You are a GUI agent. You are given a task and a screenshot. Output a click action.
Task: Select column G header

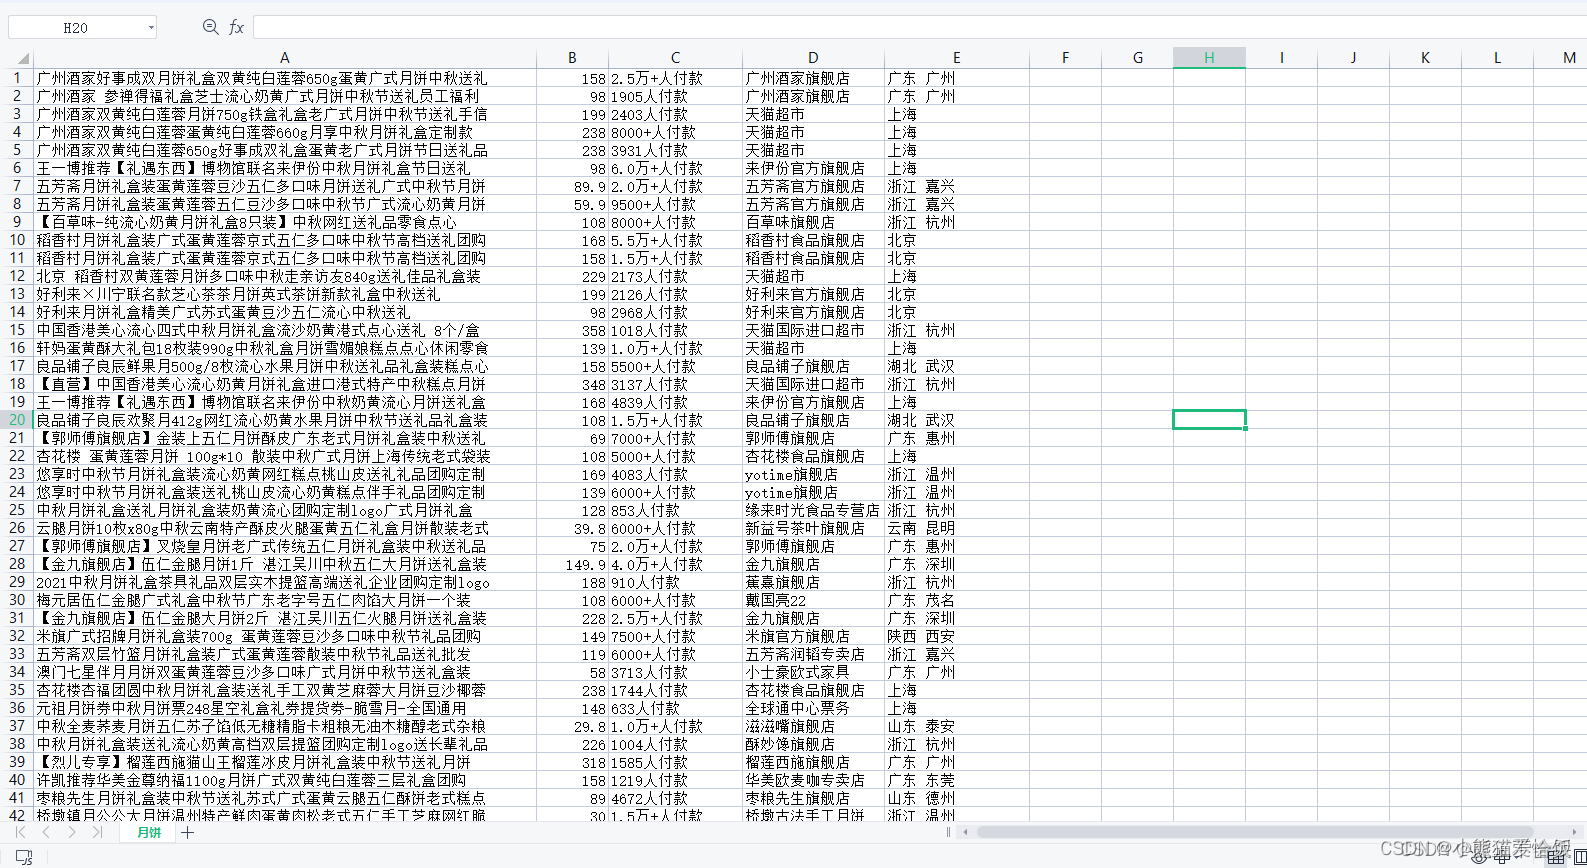pos(1137,58)
